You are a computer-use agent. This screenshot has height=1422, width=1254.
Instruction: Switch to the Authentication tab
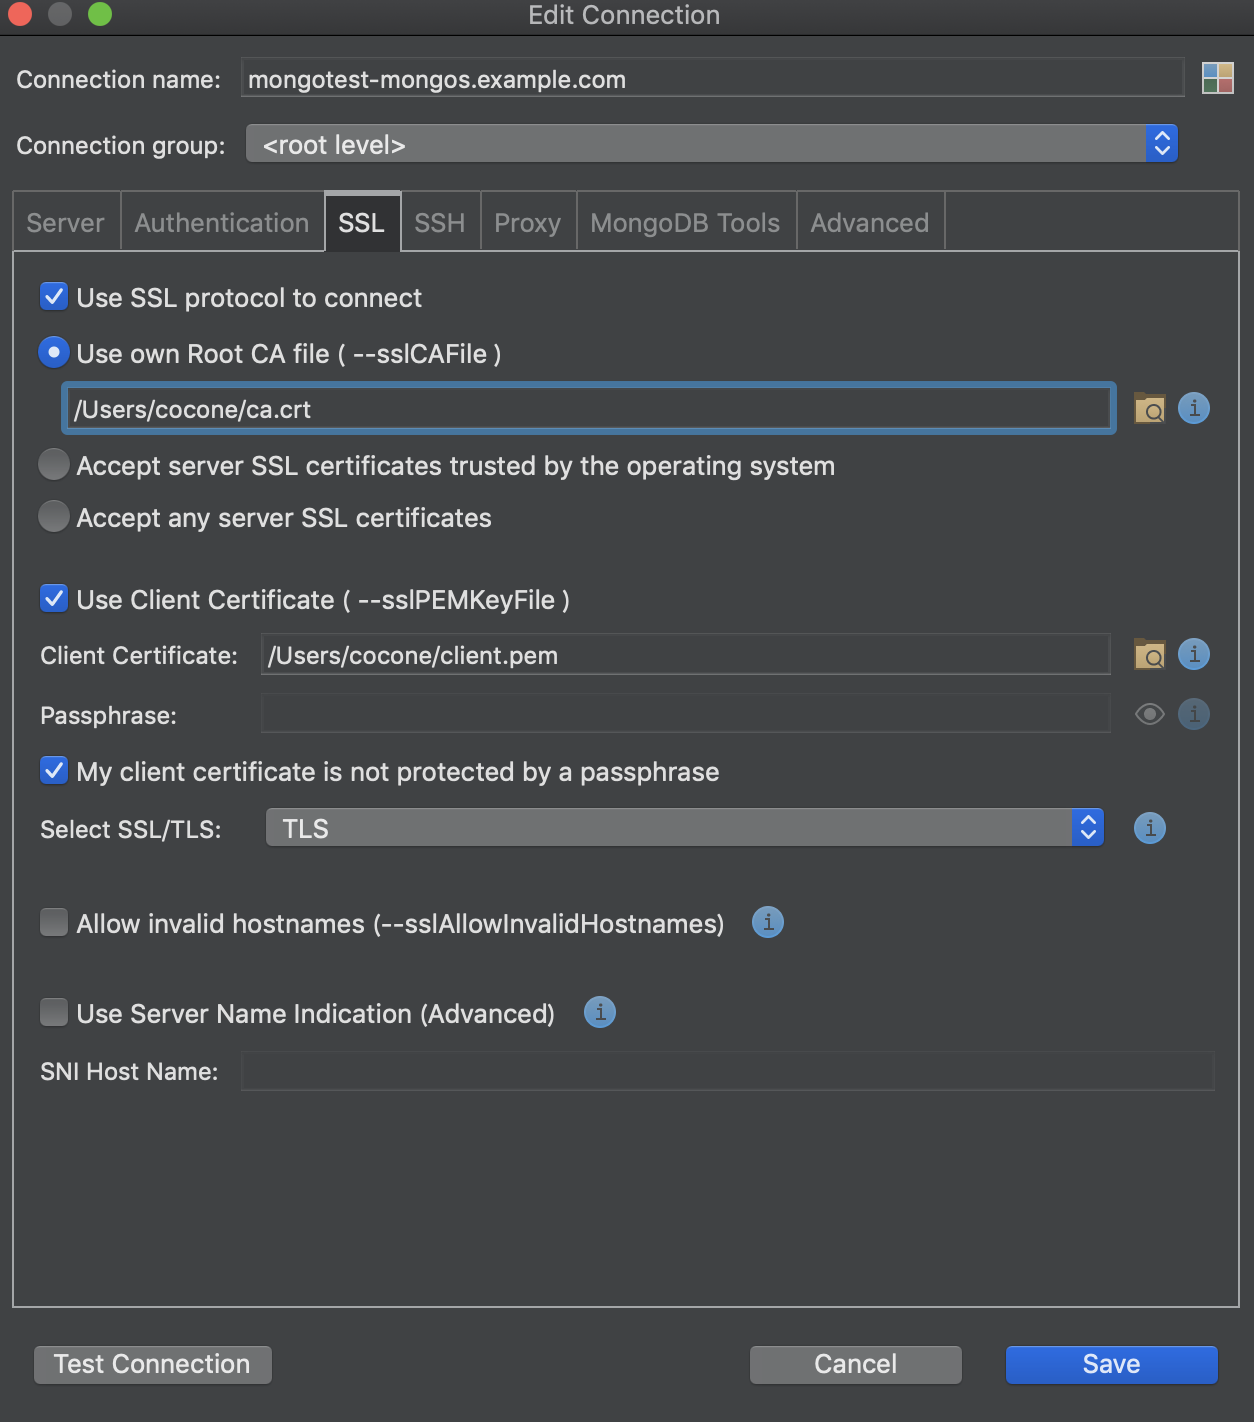pos(222,222)
